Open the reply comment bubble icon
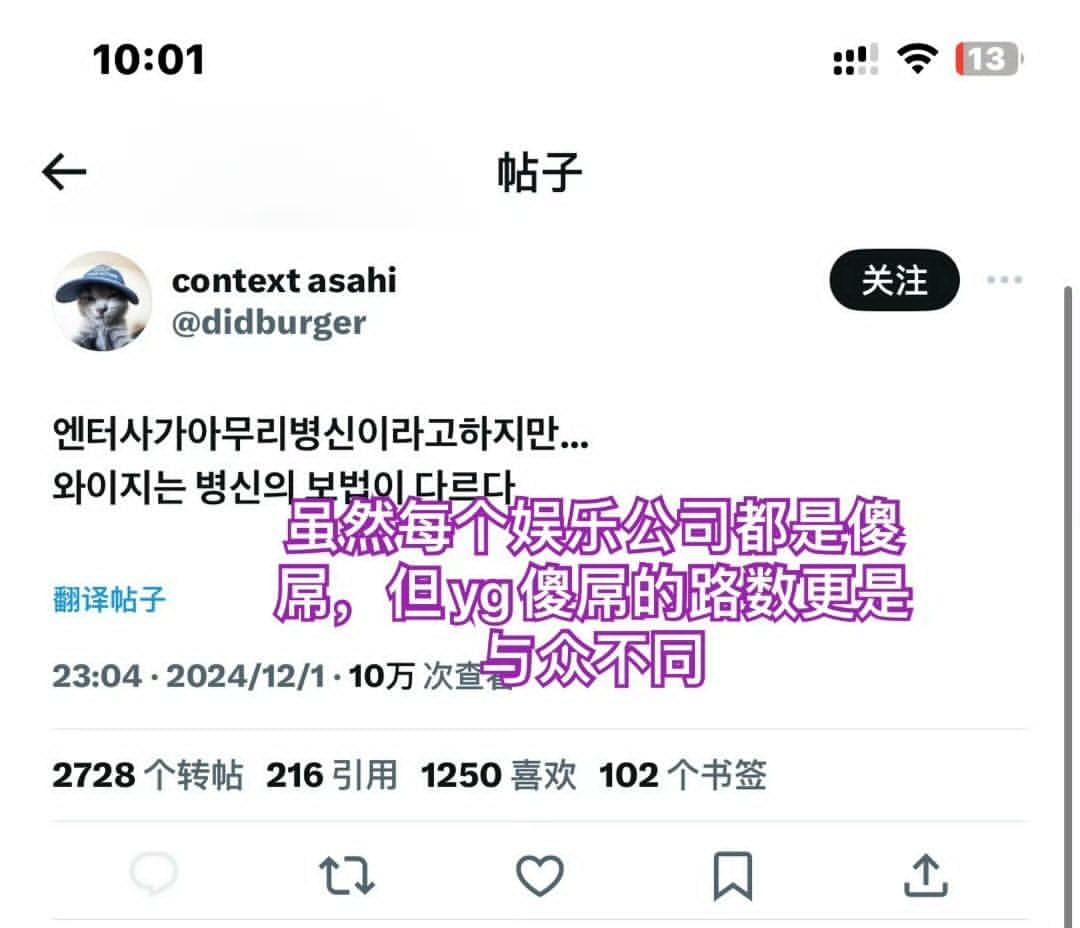This screenshot has height=928, width=1080. (154, 874)
